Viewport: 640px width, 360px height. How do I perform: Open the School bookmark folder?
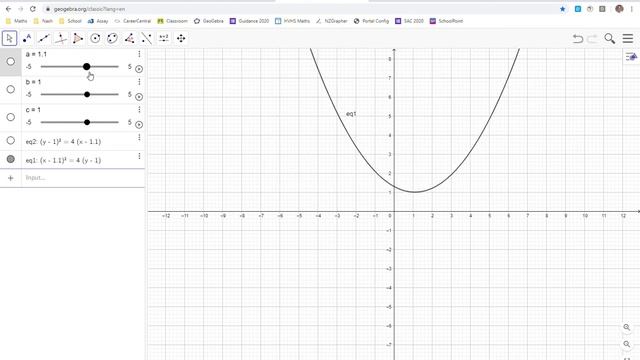[70, 21]
